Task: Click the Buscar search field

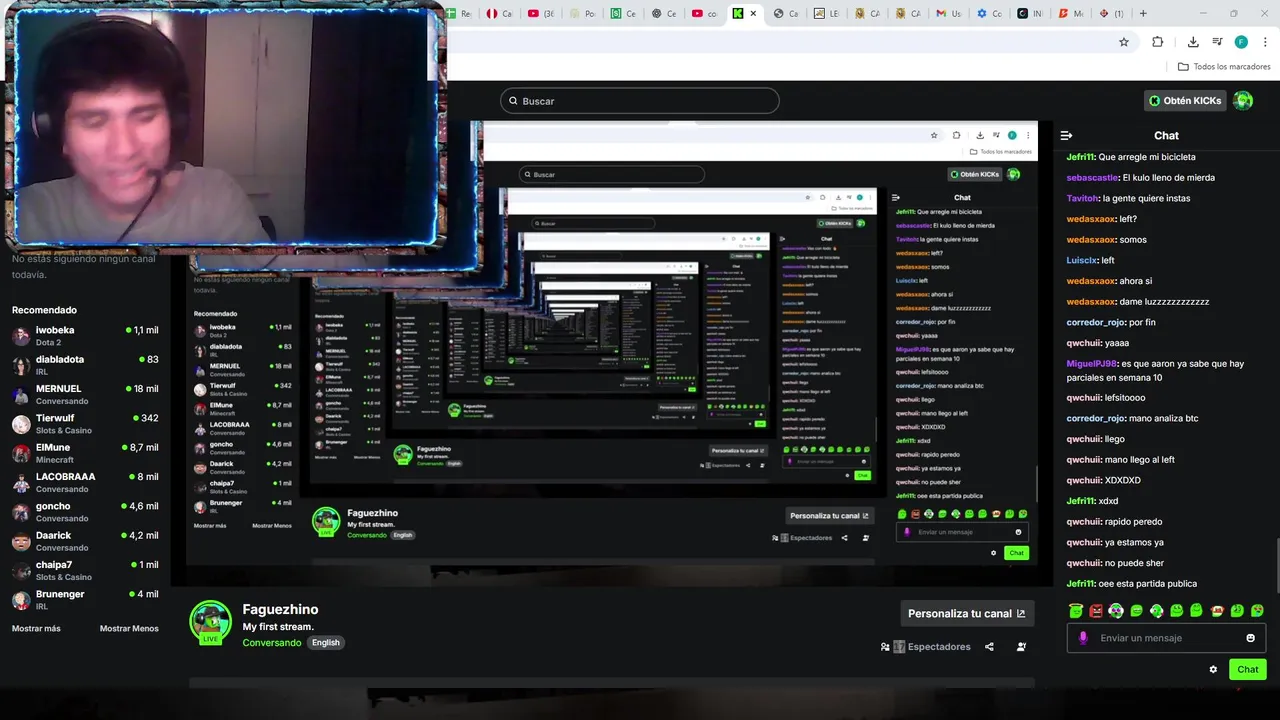Action: click(640, 101)
